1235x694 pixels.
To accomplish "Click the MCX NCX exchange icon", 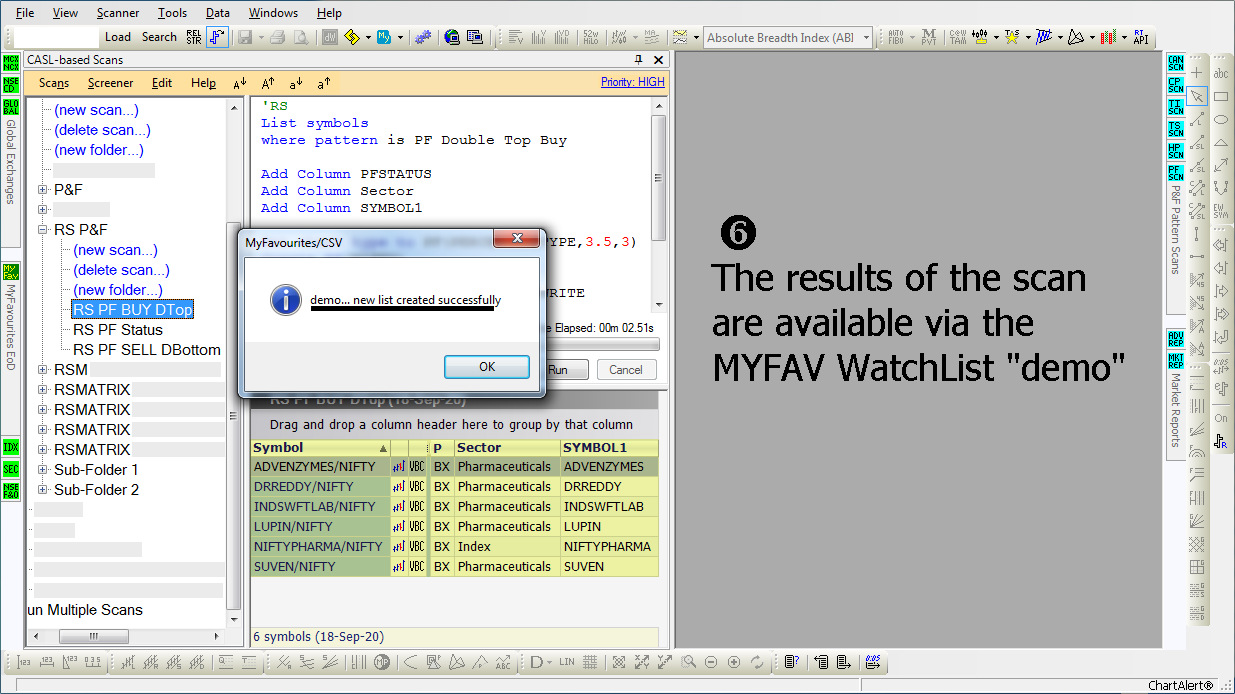I will click(11, 63).
